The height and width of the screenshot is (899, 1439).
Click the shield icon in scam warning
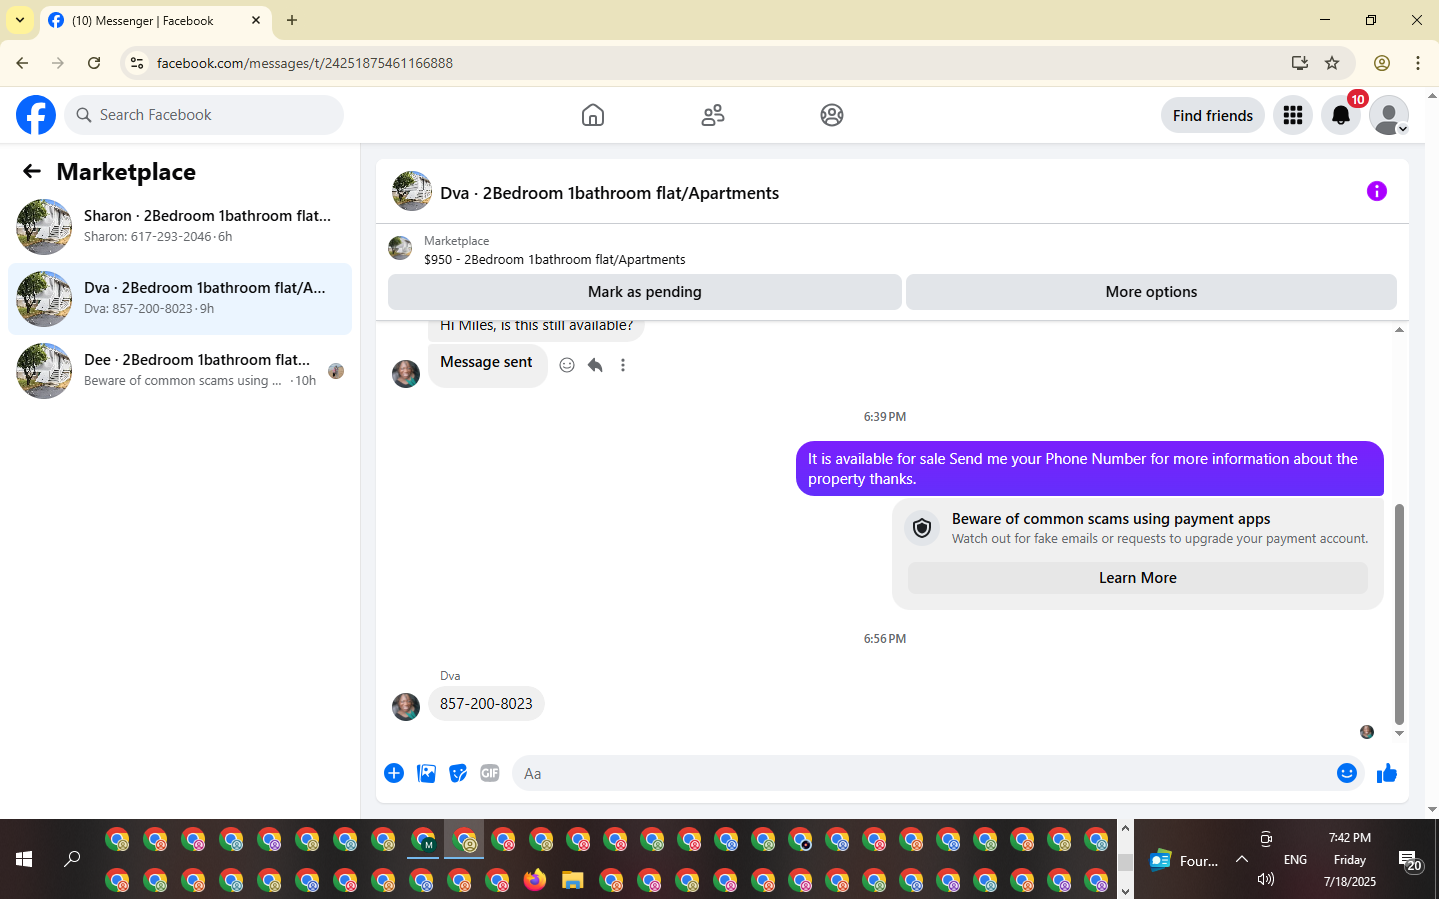[x=922, y=528]
